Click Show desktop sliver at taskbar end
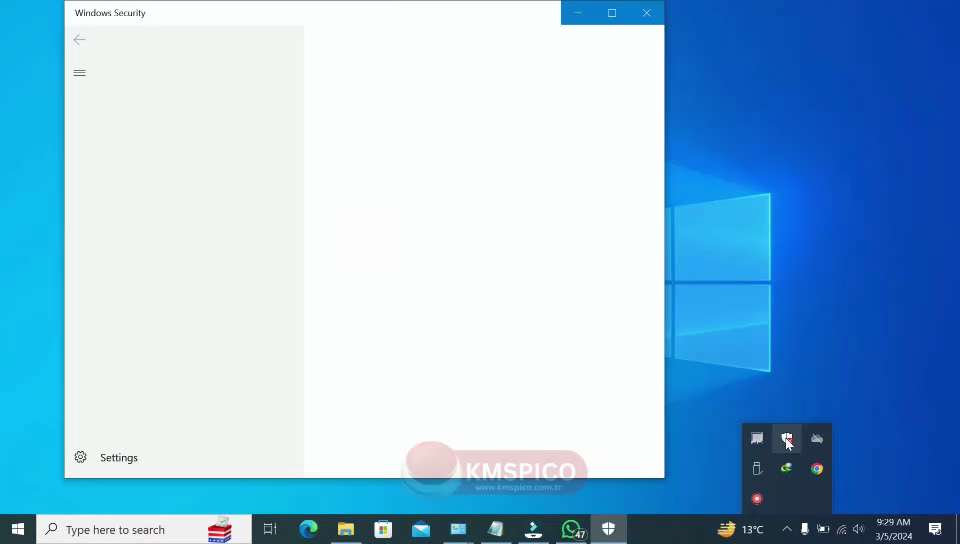 [x=957, y=529]
